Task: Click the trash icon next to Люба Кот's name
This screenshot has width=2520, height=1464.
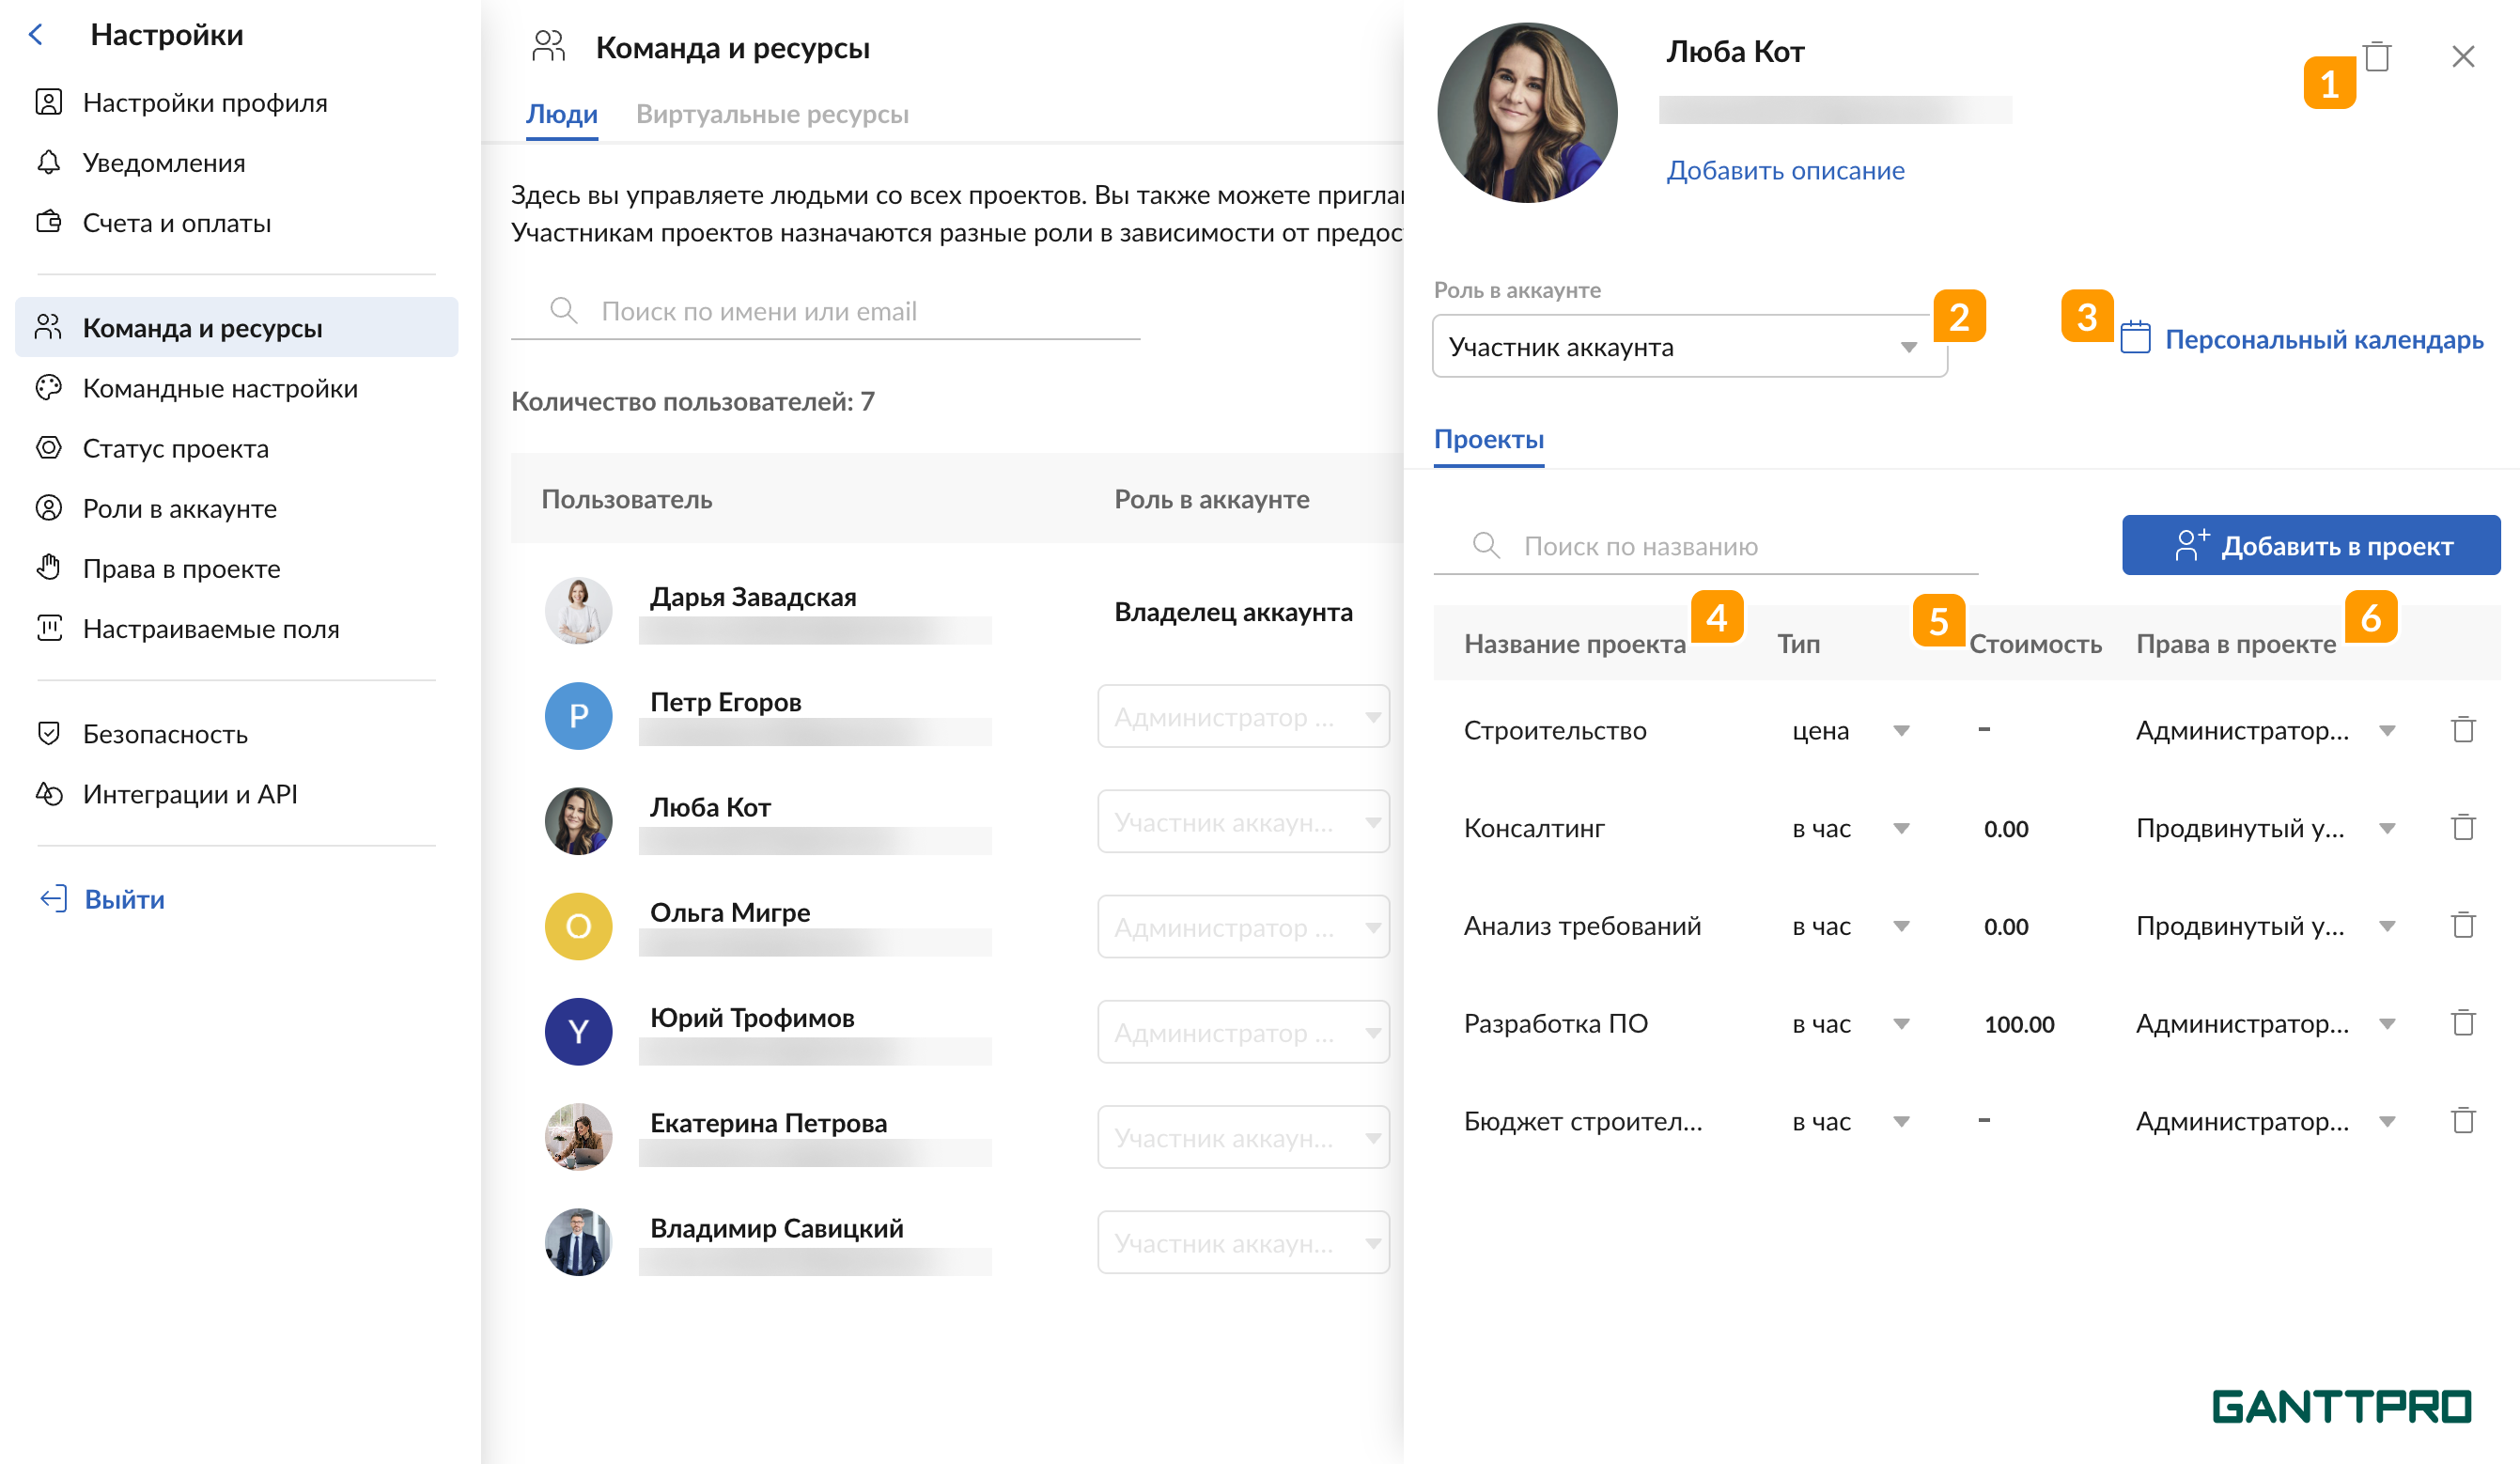Action: [2376, 56]
